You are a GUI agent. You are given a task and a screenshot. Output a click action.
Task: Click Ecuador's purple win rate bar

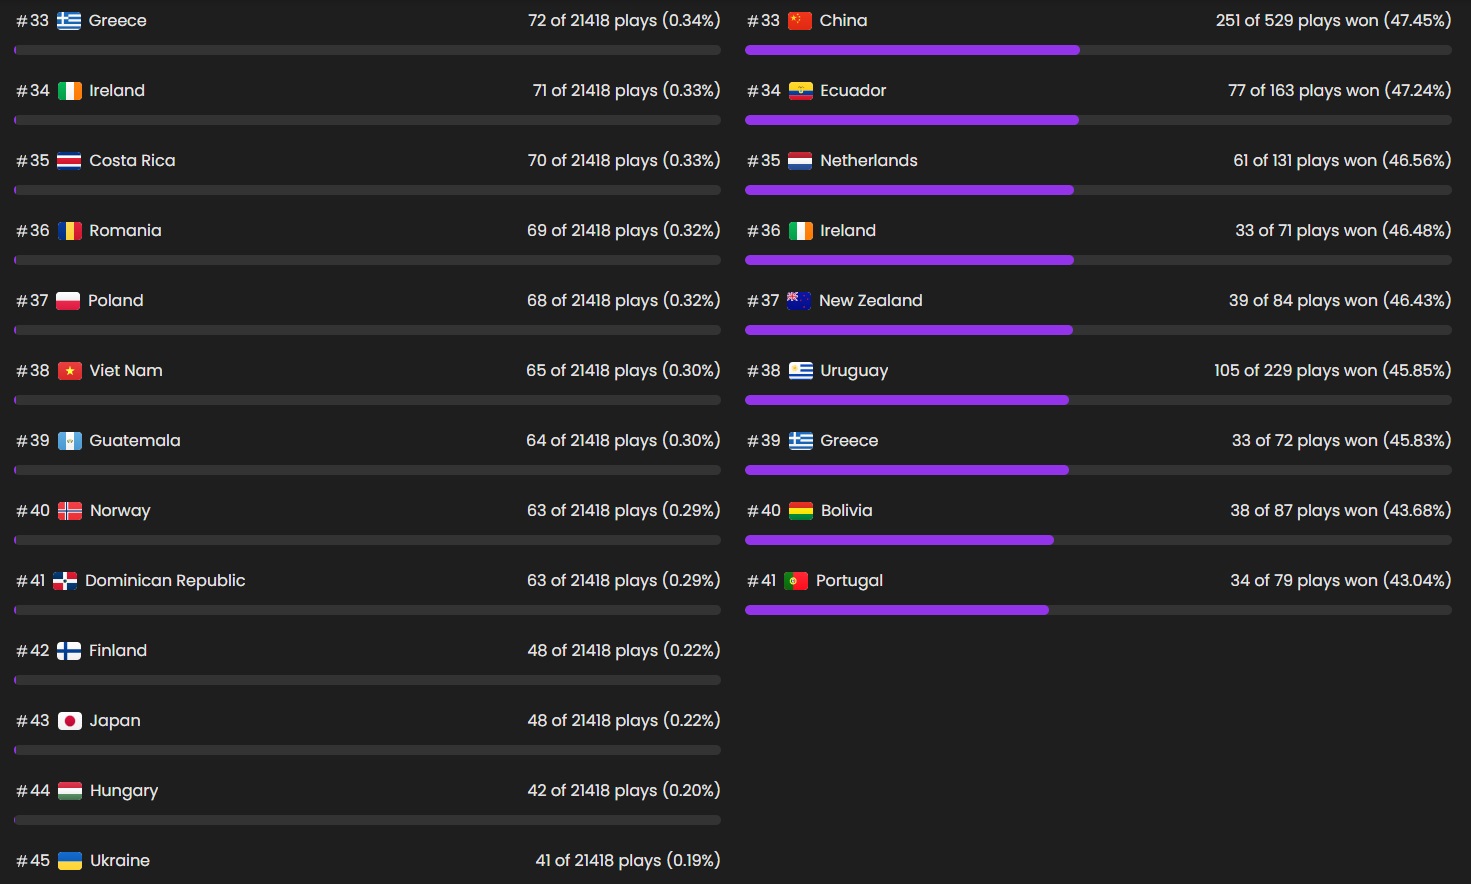pyautogui.click(x=912, y=120)
